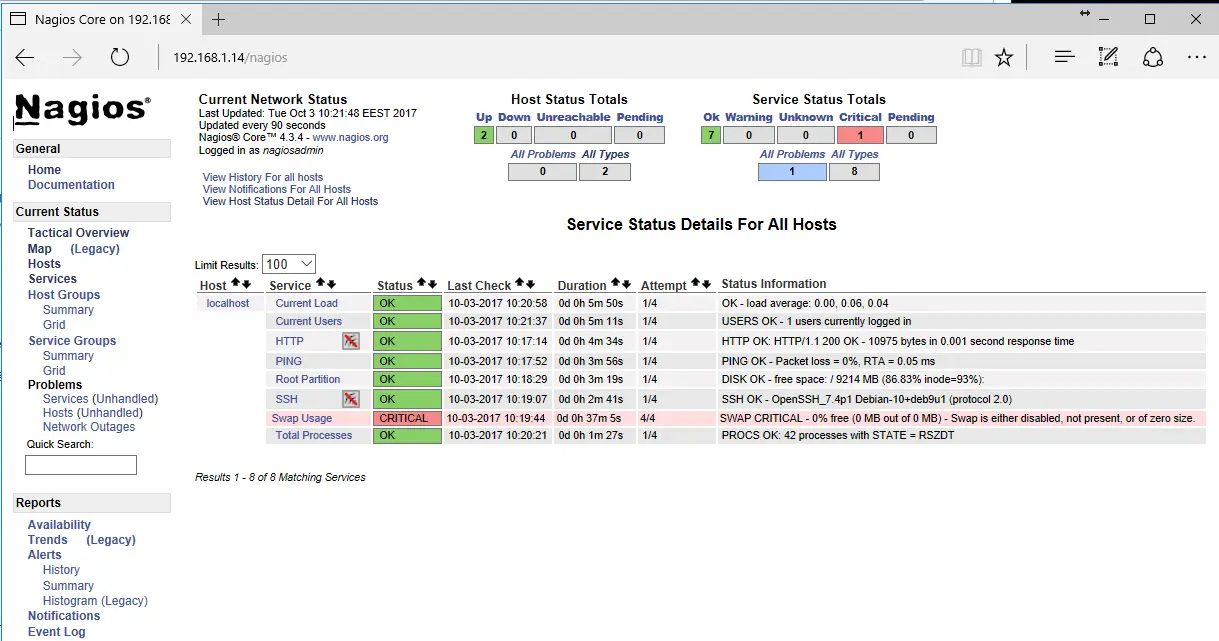Click the text 'SWAP CRITICAL - 0% free'
The image size is (1219, 641).
781,419
